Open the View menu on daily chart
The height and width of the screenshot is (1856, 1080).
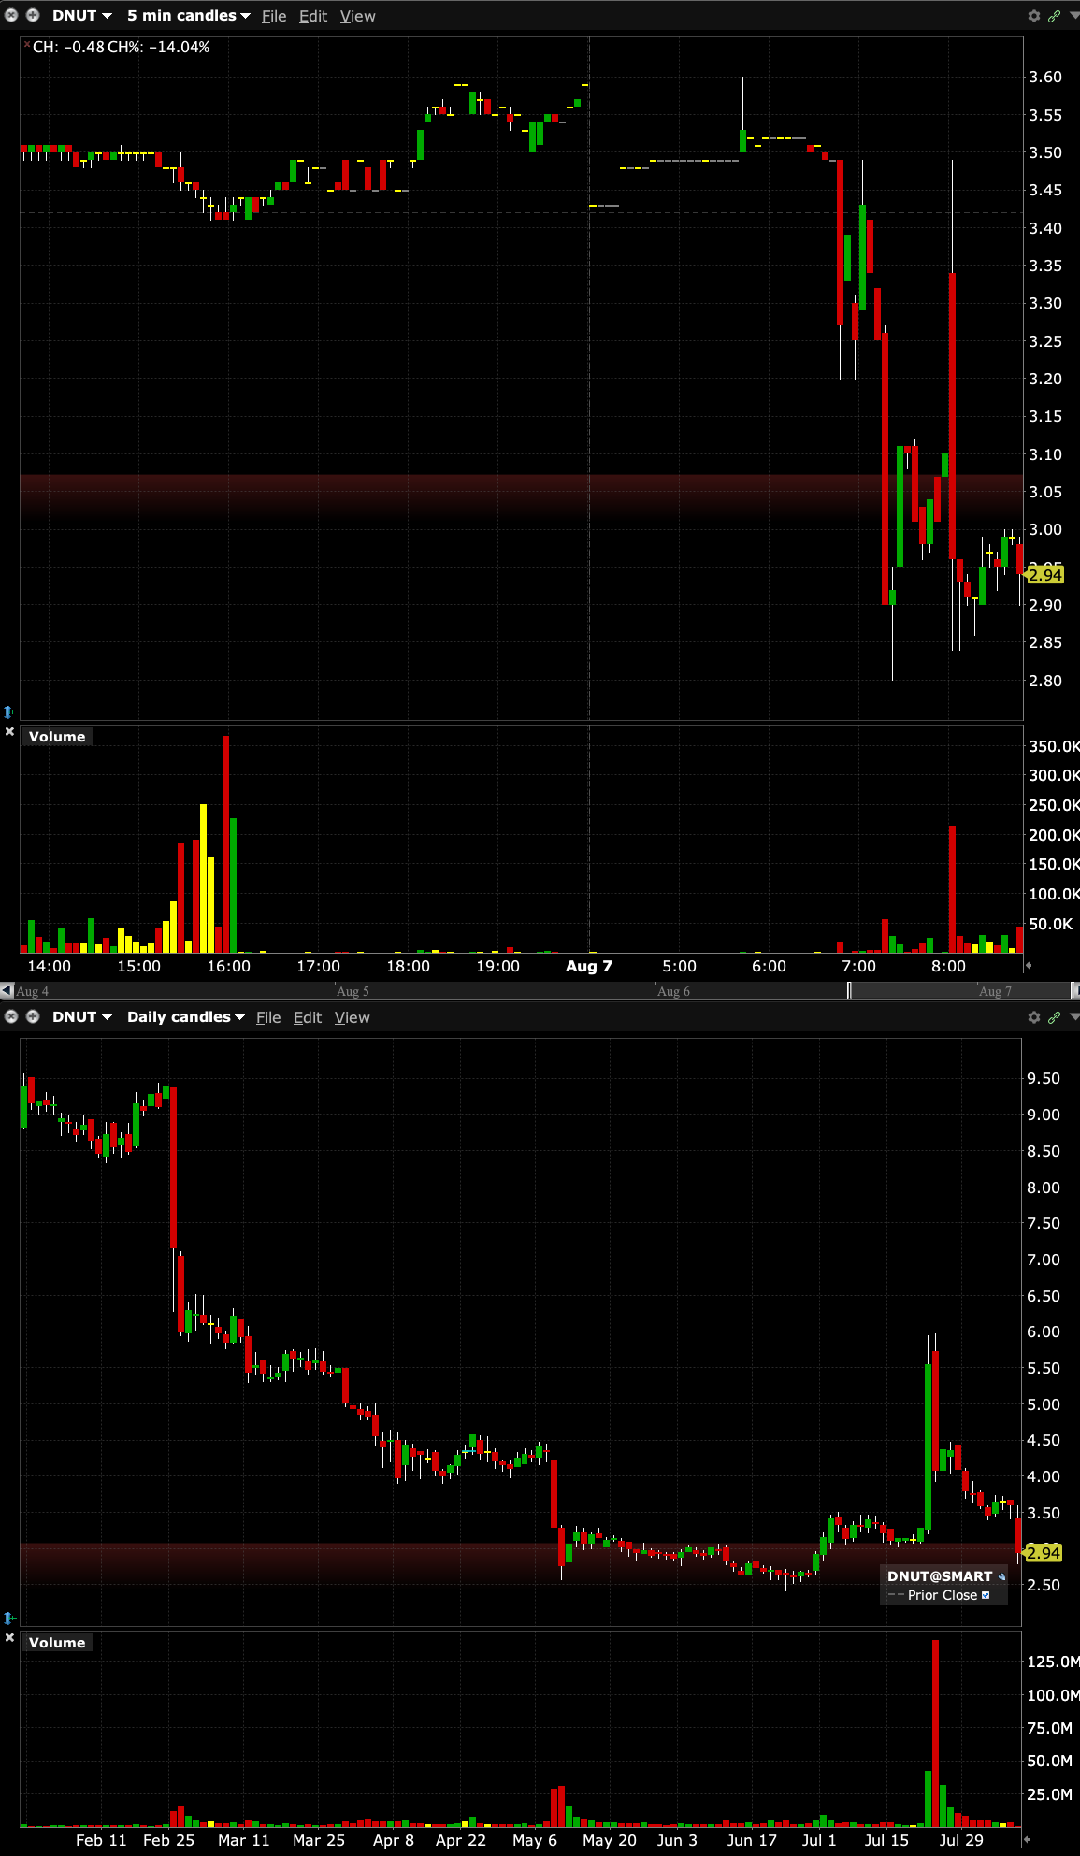[x=352, y=1018]
